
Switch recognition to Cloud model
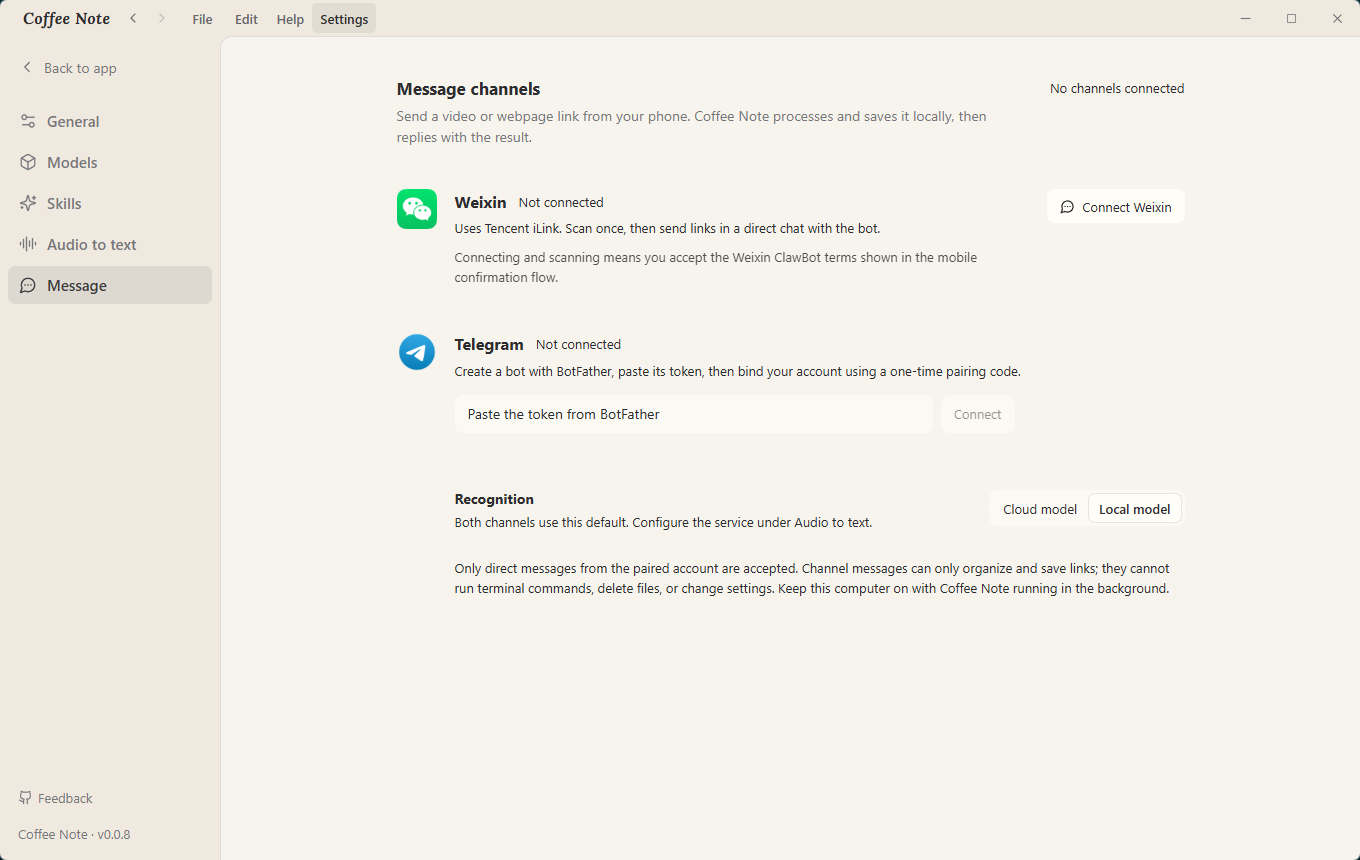(x=1040, y=509)
